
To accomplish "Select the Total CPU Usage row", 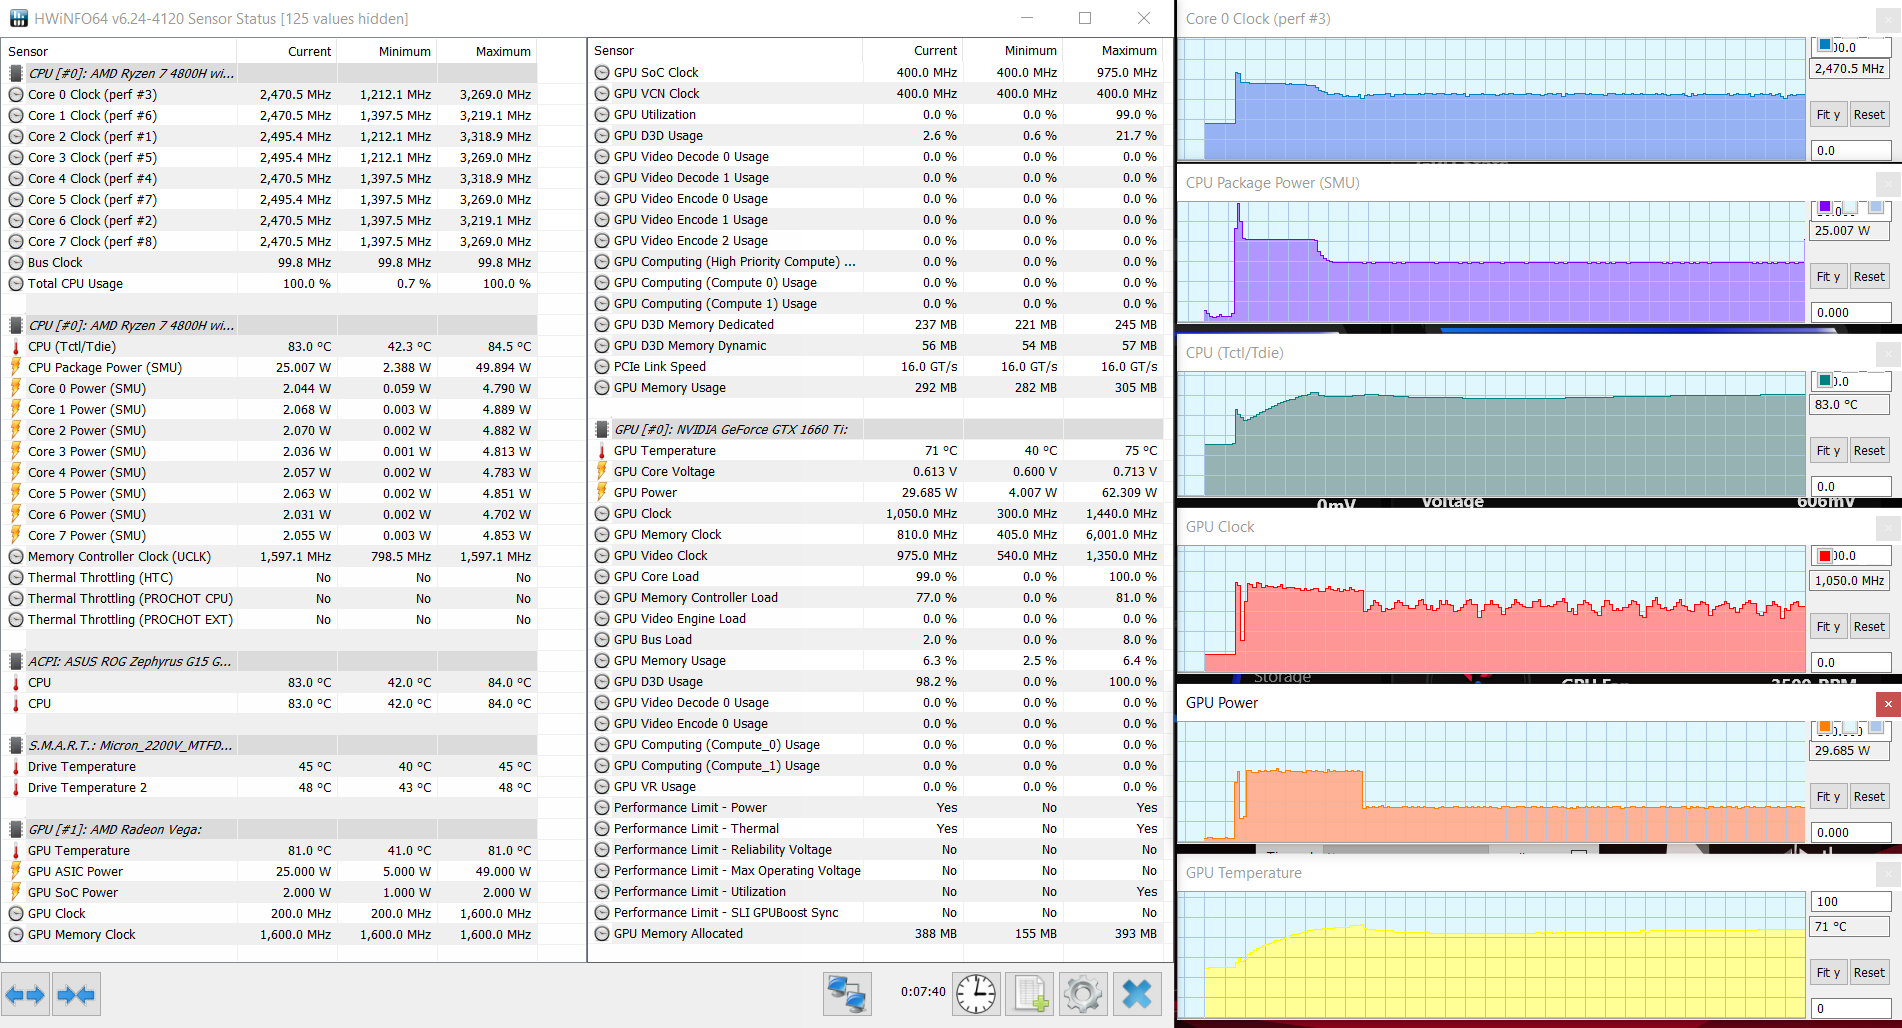I will (x=270, y=284).
